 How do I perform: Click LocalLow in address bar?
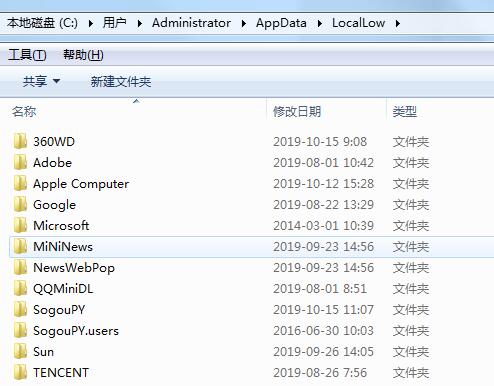pos(359,23)
